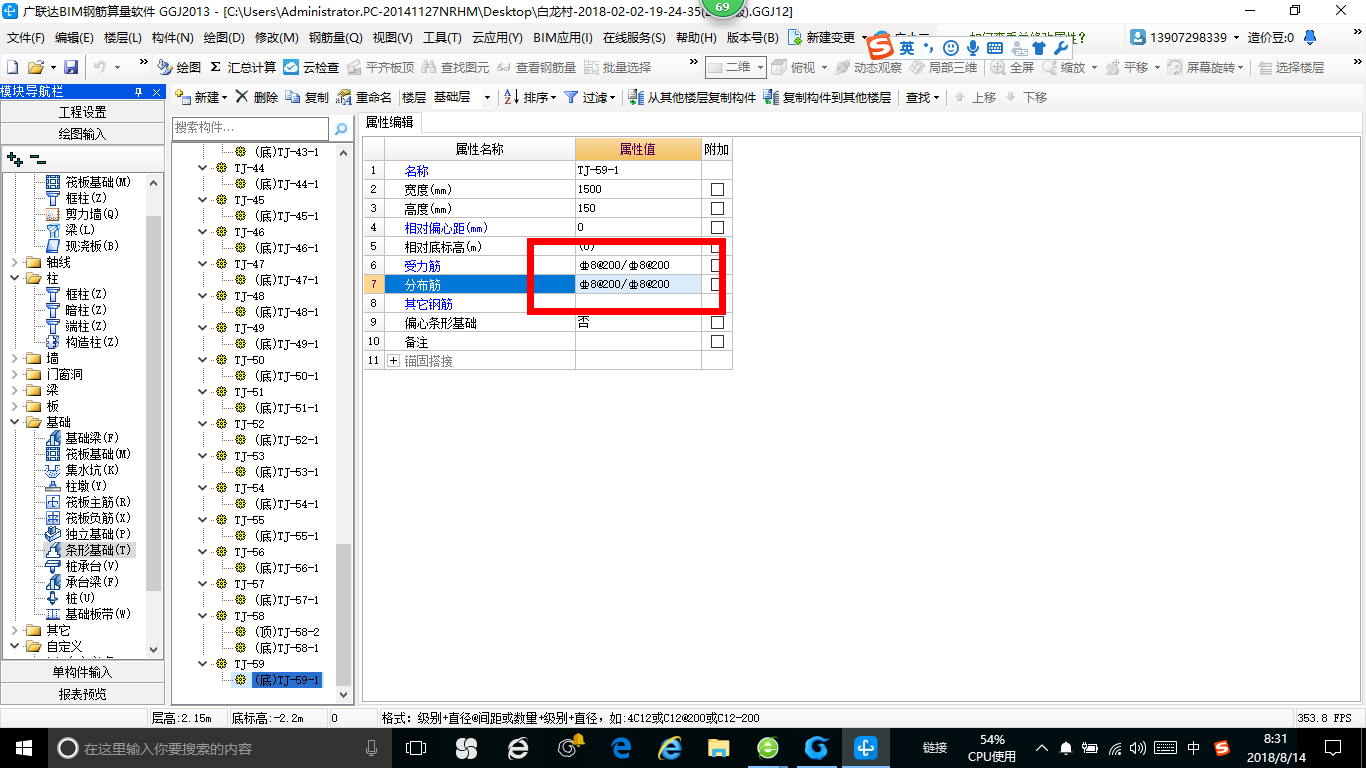This screenshot has width=1366, height=768.
Task: Expand 锚固搭接 property row
Action: (393, 361)
